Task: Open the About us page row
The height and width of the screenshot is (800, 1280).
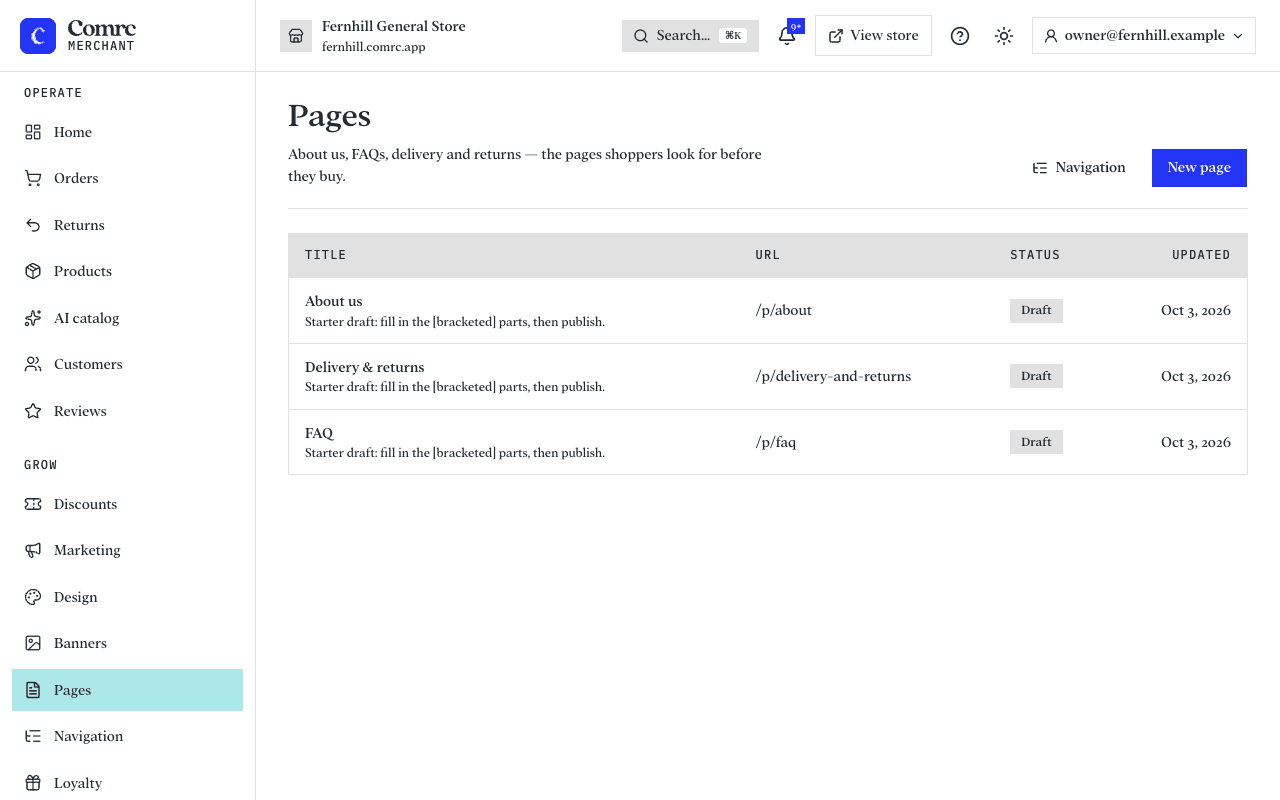Action: pos(767,311)
